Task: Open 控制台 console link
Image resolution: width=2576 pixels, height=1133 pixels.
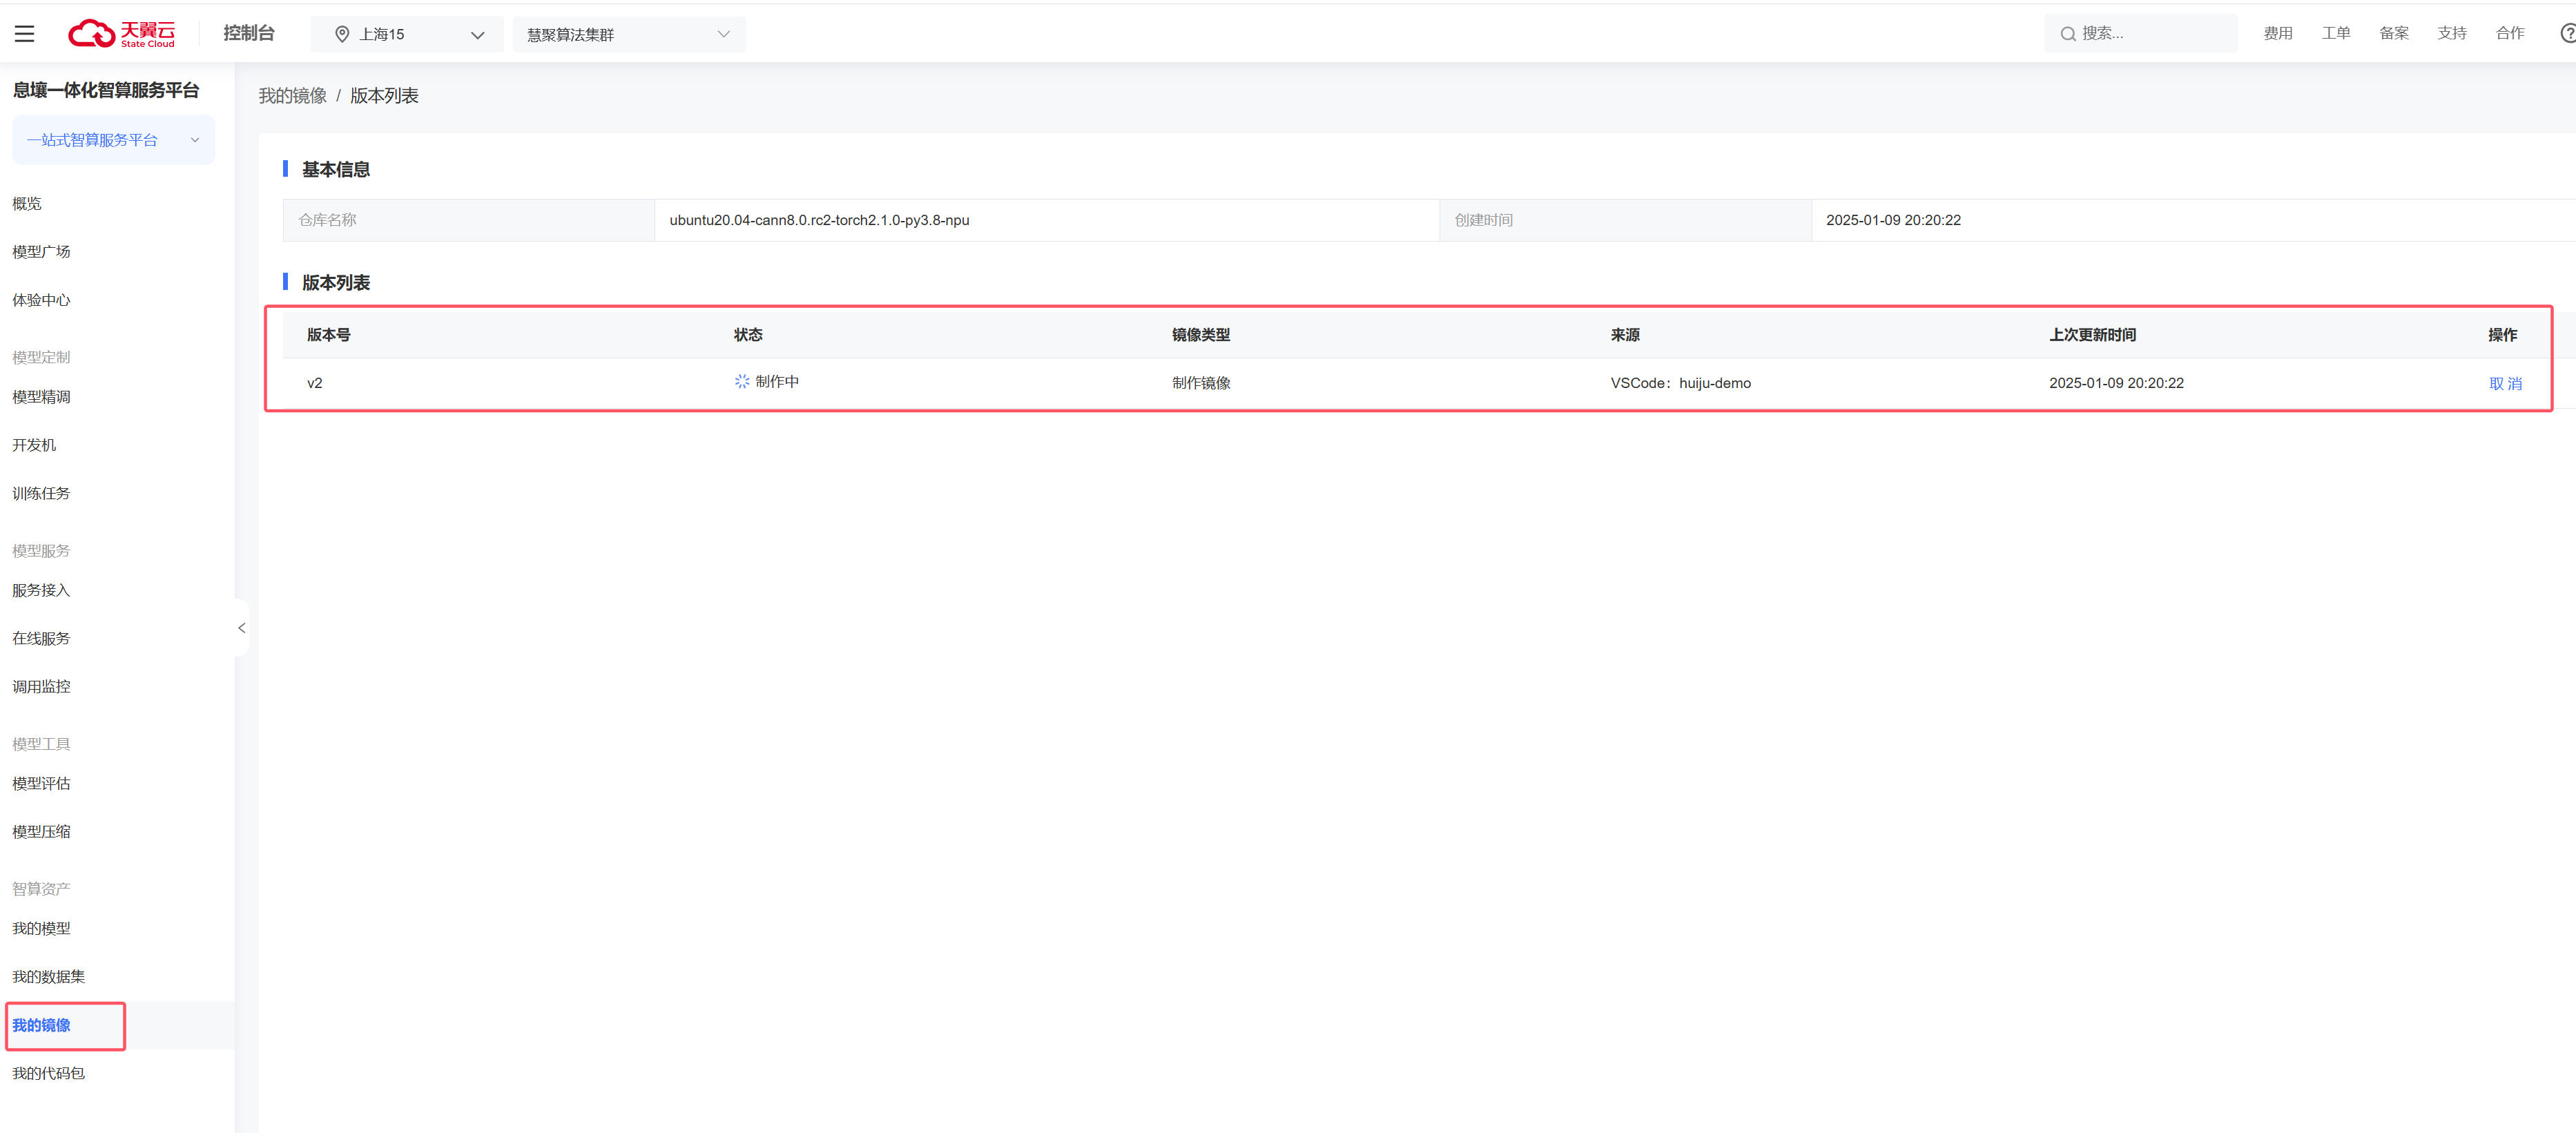Action: pos(248,33)
